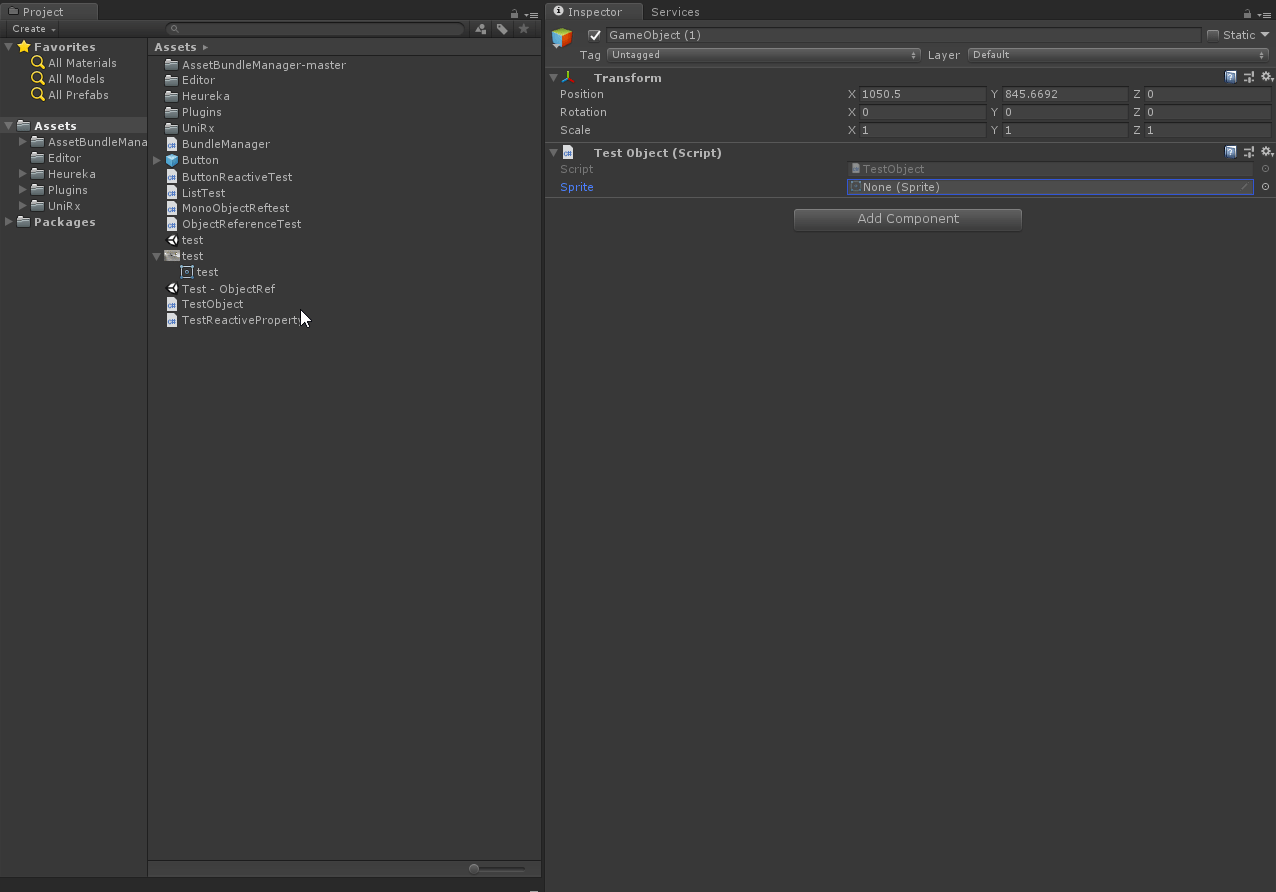
Task: Open the Test Object settings gear icon
Action: (x=1267, y=152)
